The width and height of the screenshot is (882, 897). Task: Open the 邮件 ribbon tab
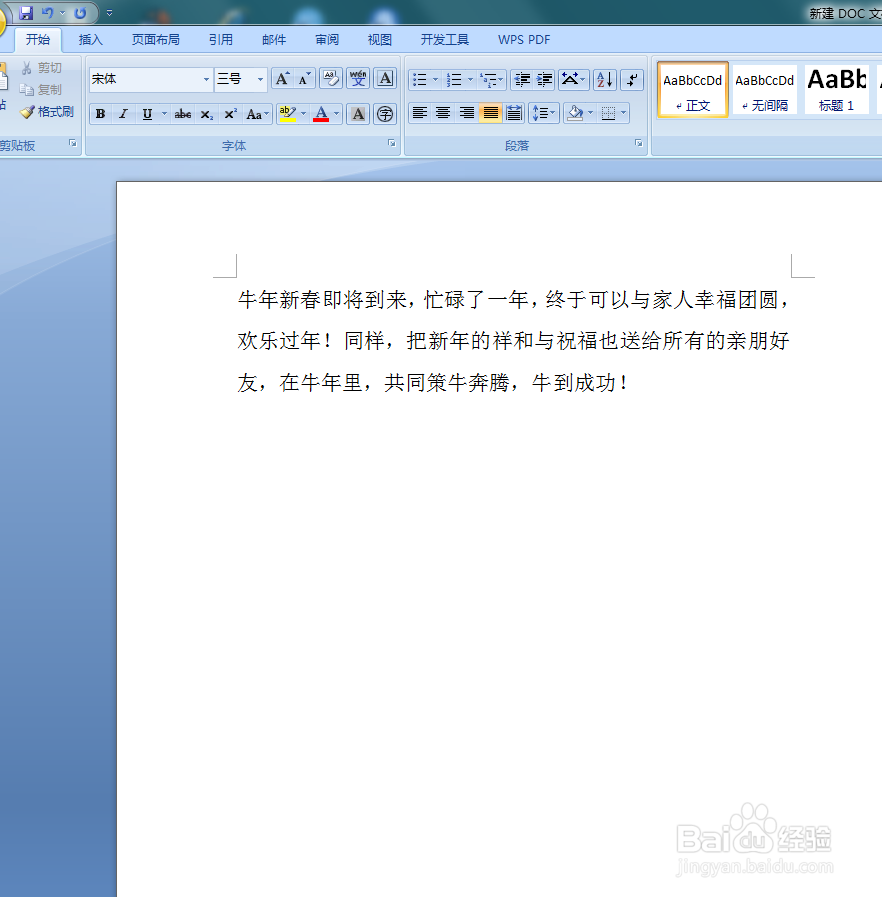click(x=273, y=39)
